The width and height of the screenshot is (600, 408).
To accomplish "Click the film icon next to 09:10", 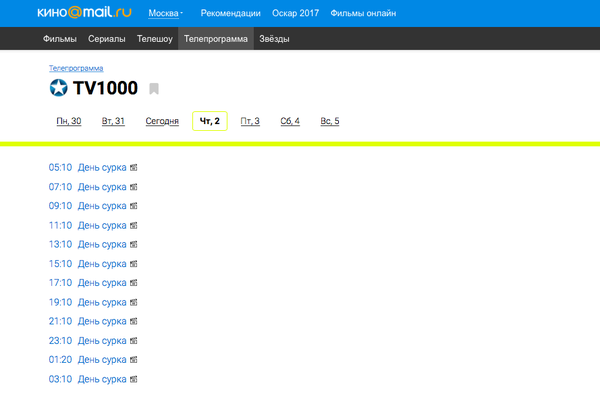I will tap(134, 206).
